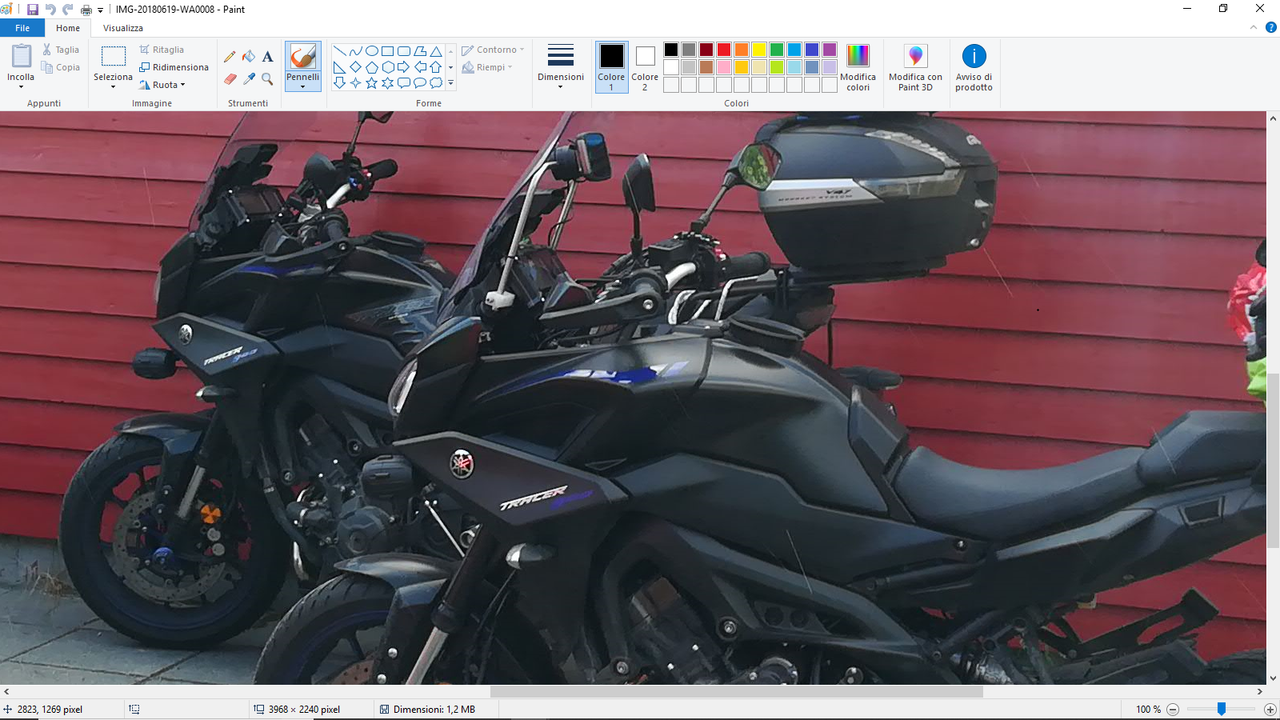The width and height of the screenshot is (1280, 720).
Task: Choose the Right arrow shape
Action: (403, 67)
